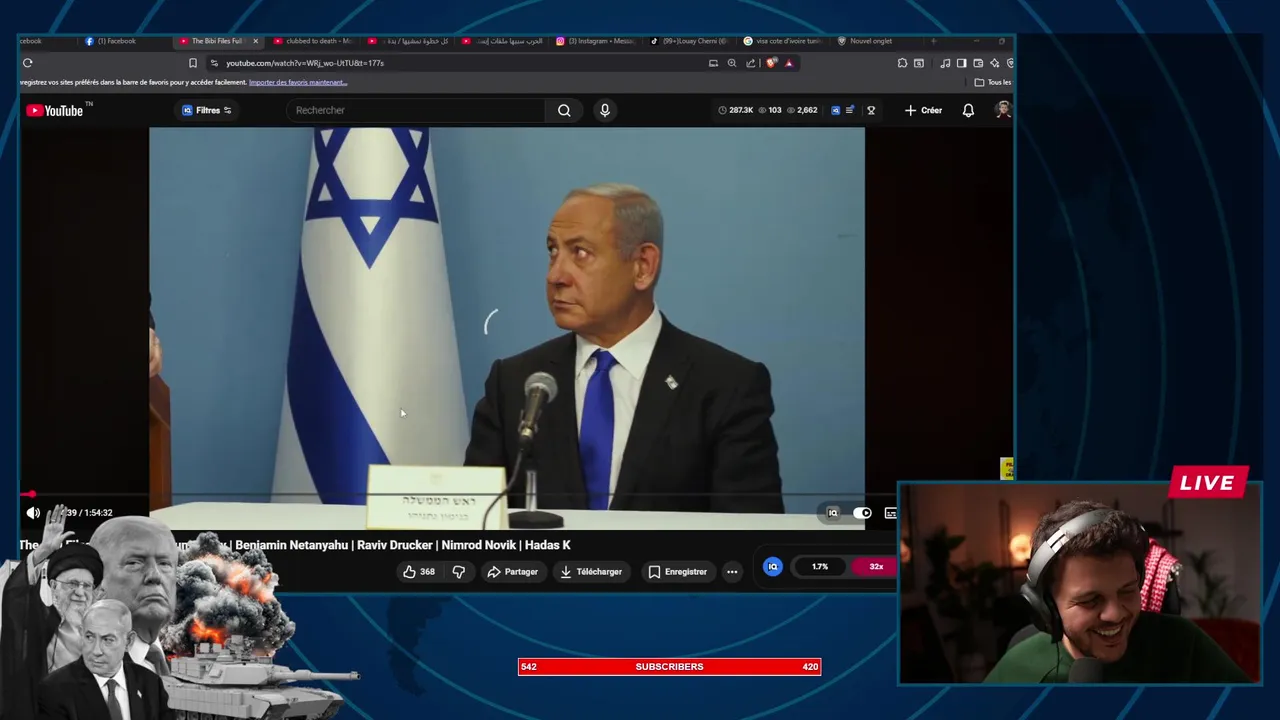Dislike the video with thumbs-down
1280x720 pixels.
pos(459,572)
